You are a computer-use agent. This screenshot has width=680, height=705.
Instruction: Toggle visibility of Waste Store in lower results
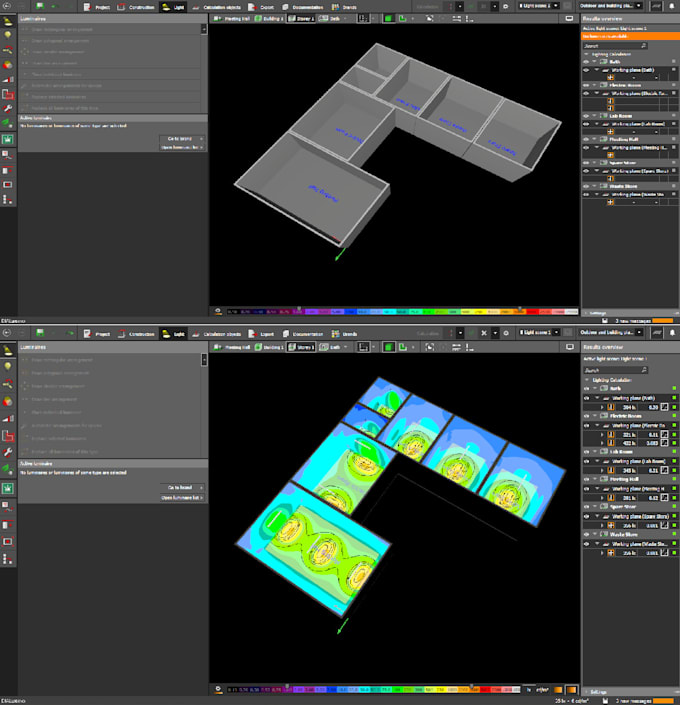pos(586,535)
